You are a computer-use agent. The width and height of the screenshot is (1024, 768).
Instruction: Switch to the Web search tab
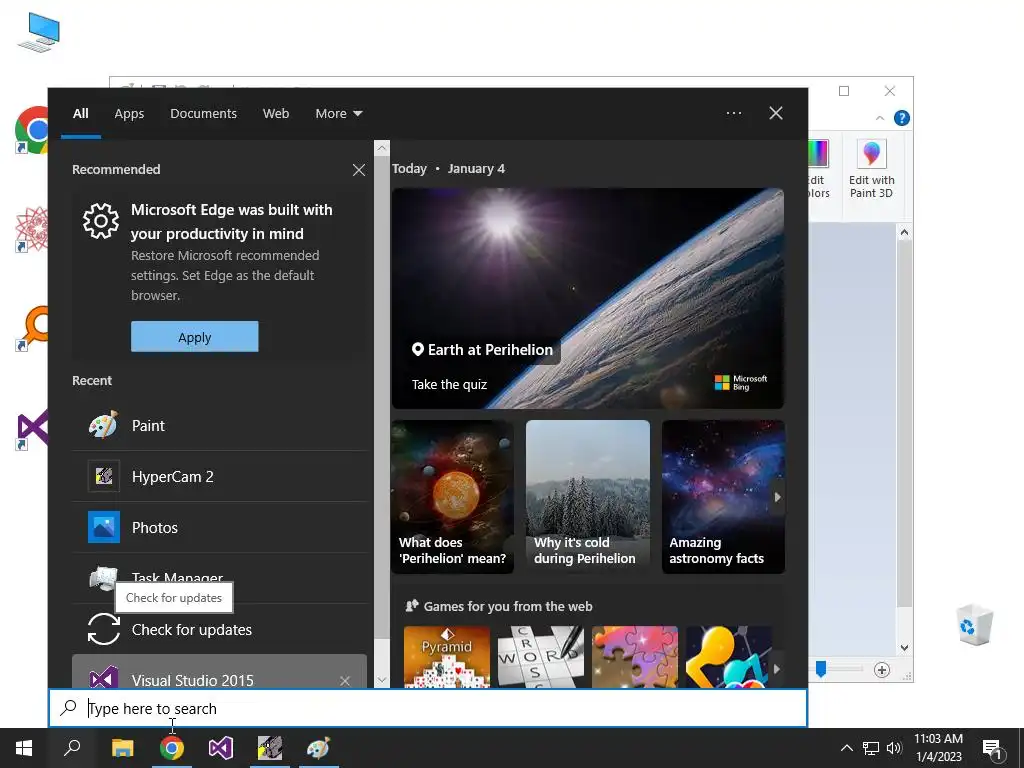[276, 114]
